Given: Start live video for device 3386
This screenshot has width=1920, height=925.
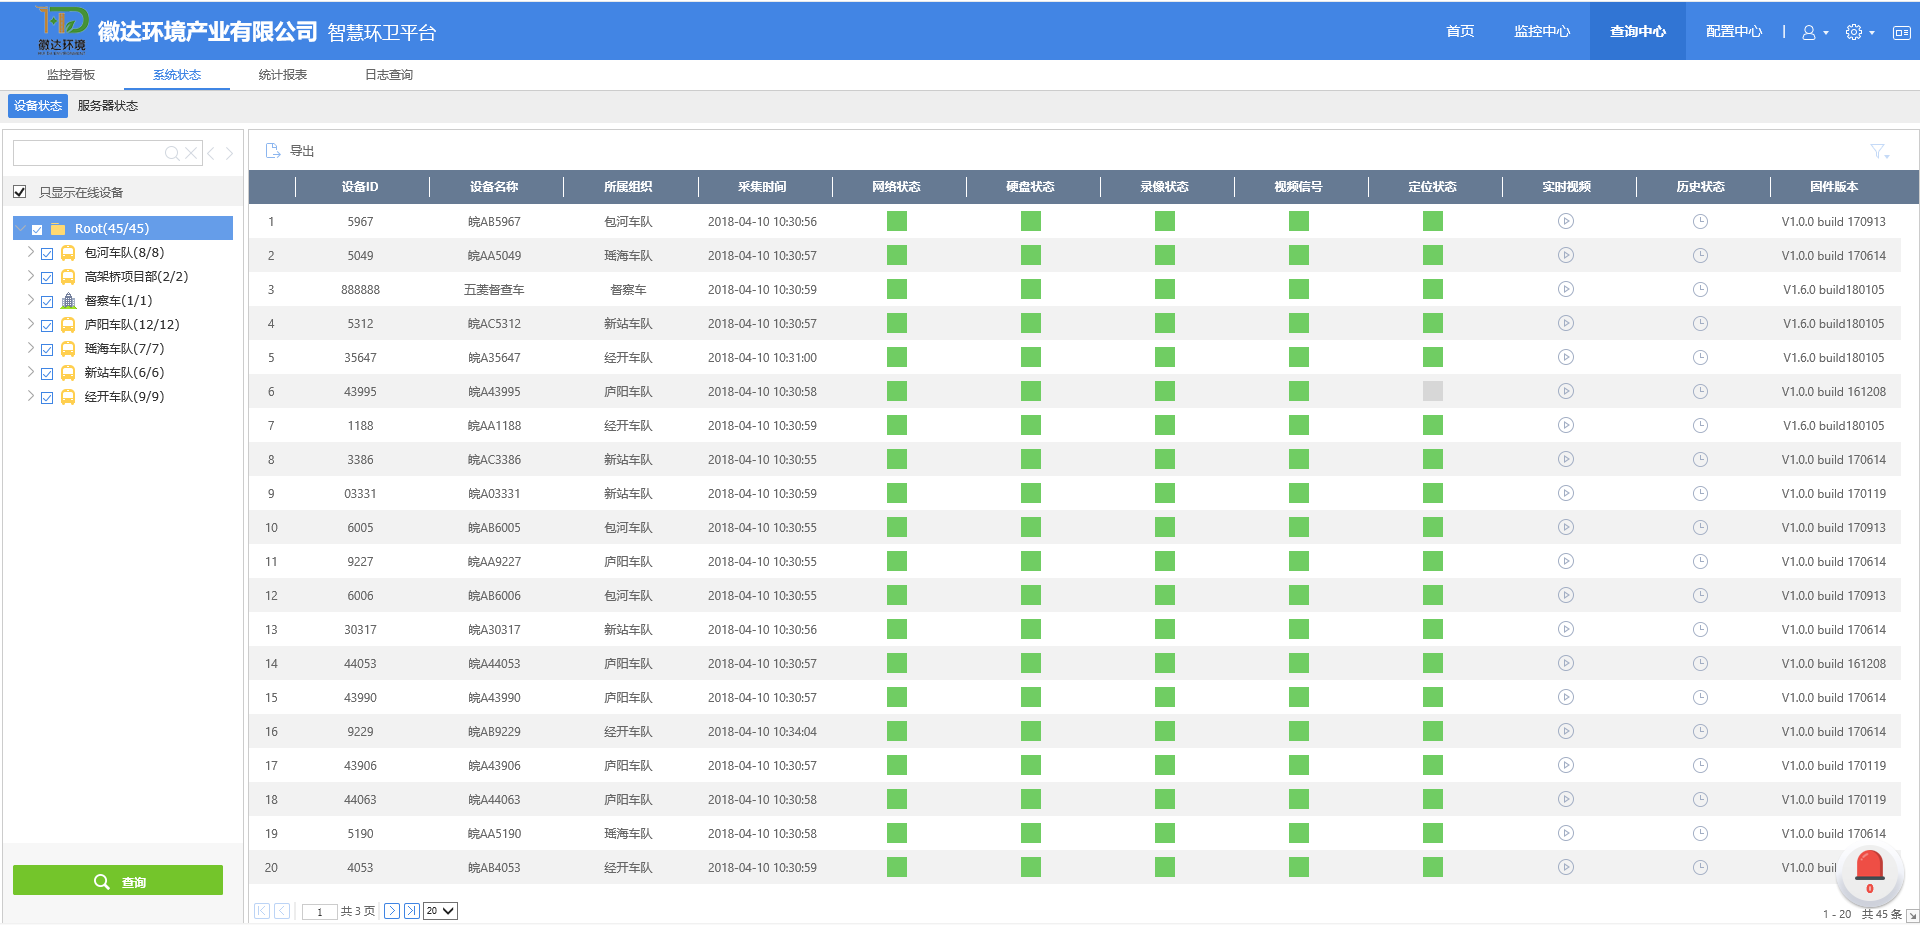Looking at the screenshot, I should click(1566, 459).
